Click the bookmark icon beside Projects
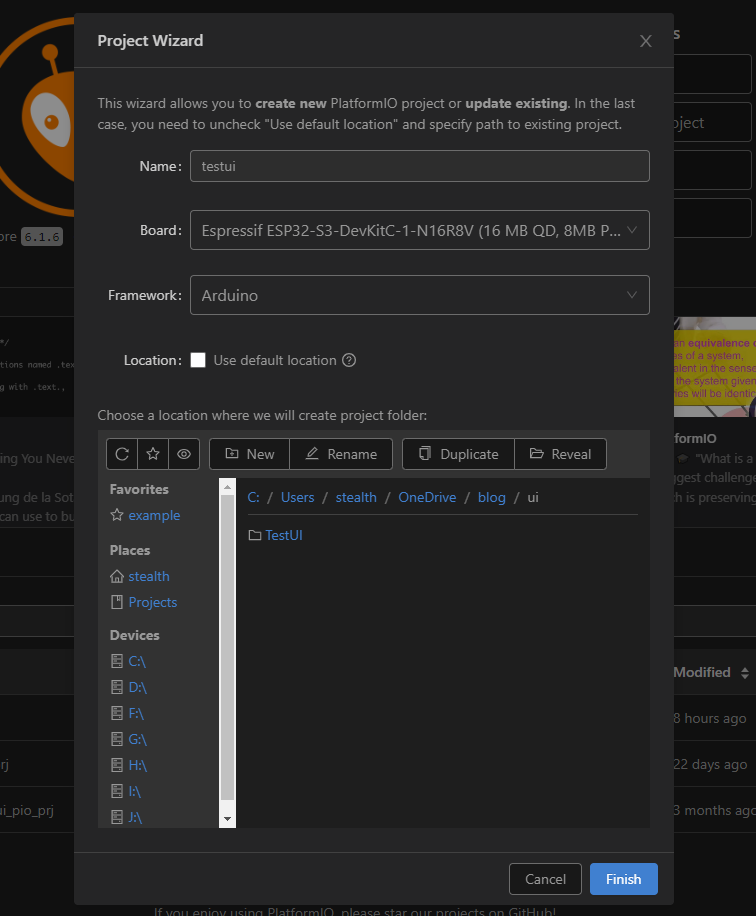 coord(117,602)
